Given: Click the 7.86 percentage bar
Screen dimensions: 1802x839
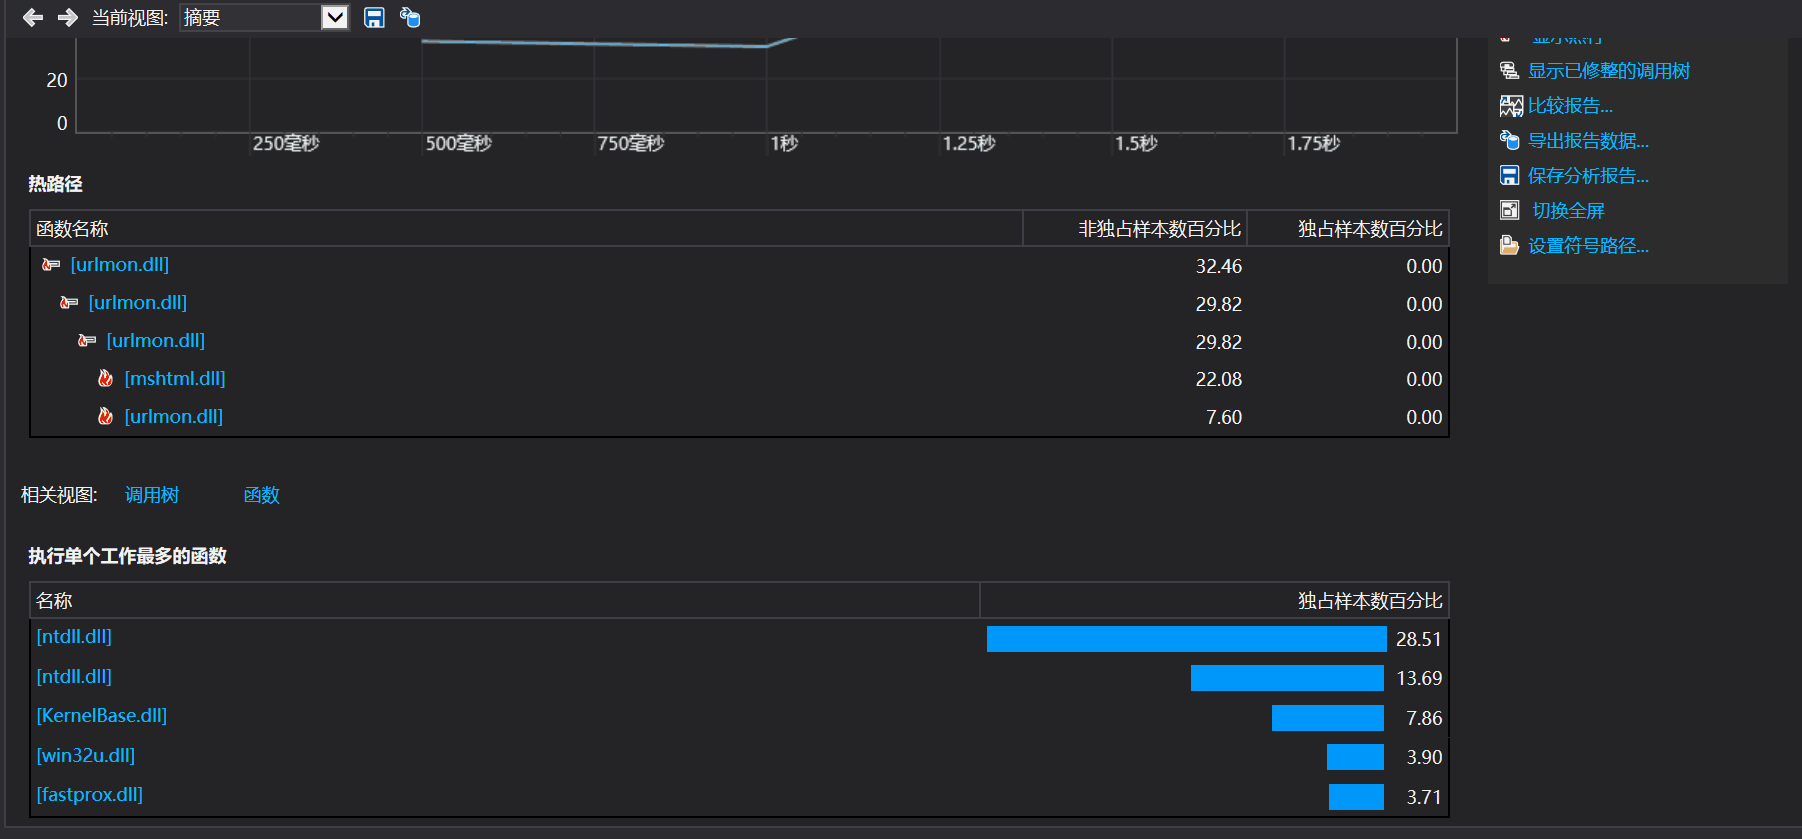Looking at the screenshot, I should pyautogui.click(x=1328, y=718).
